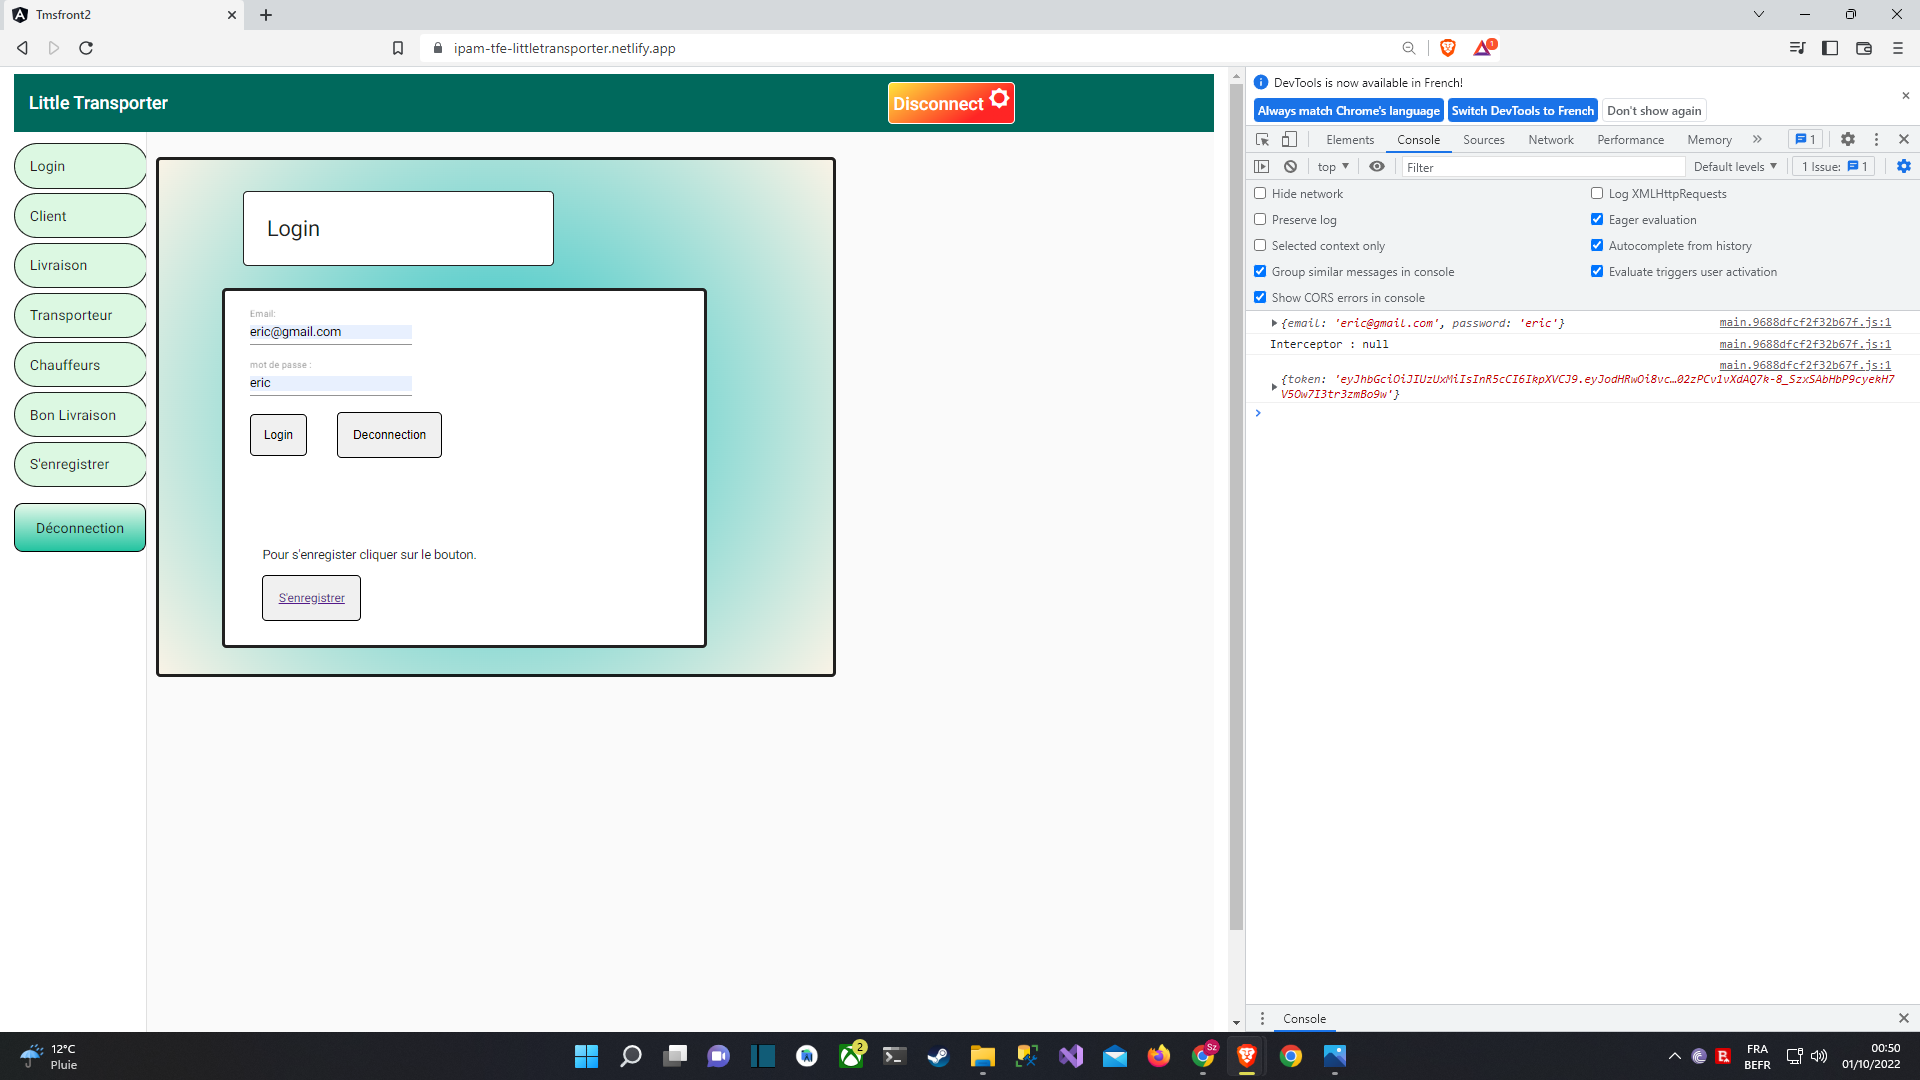Open the Performance tab
The image size is (1920, 1080).
pyautogui.click(x=1631, y=140)
